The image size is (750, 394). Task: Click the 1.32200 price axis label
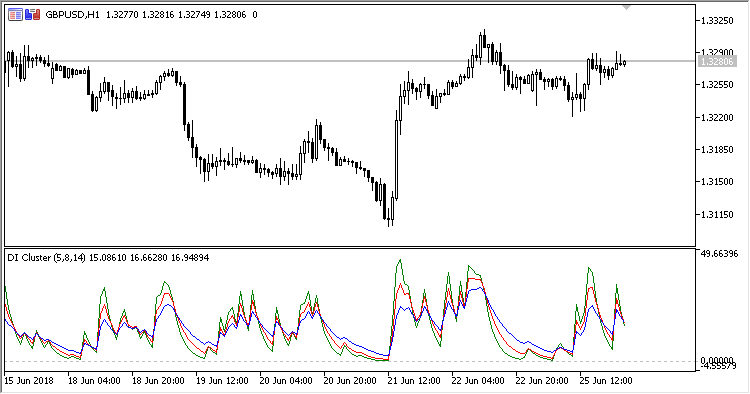click(x=717, y=118)
